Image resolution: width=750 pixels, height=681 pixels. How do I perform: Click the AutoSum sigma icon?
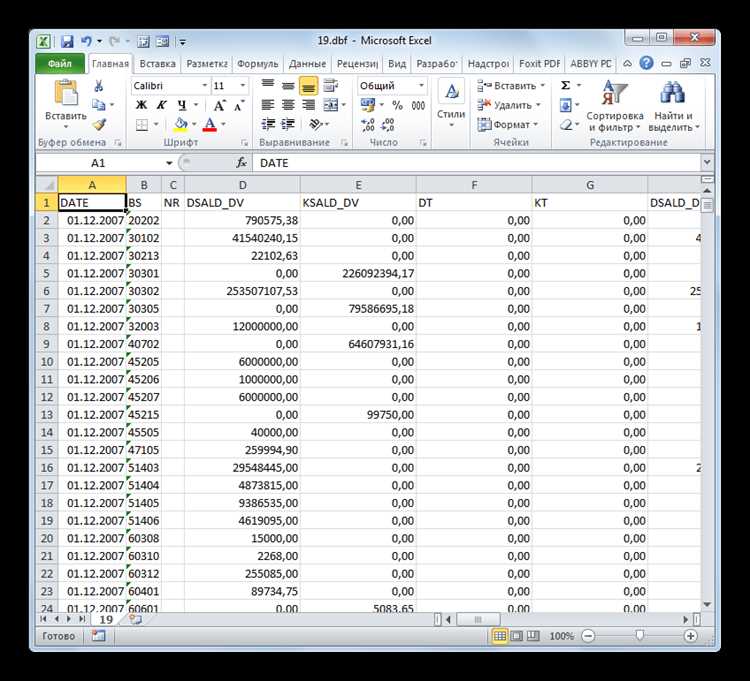click(x=565, y=86)
